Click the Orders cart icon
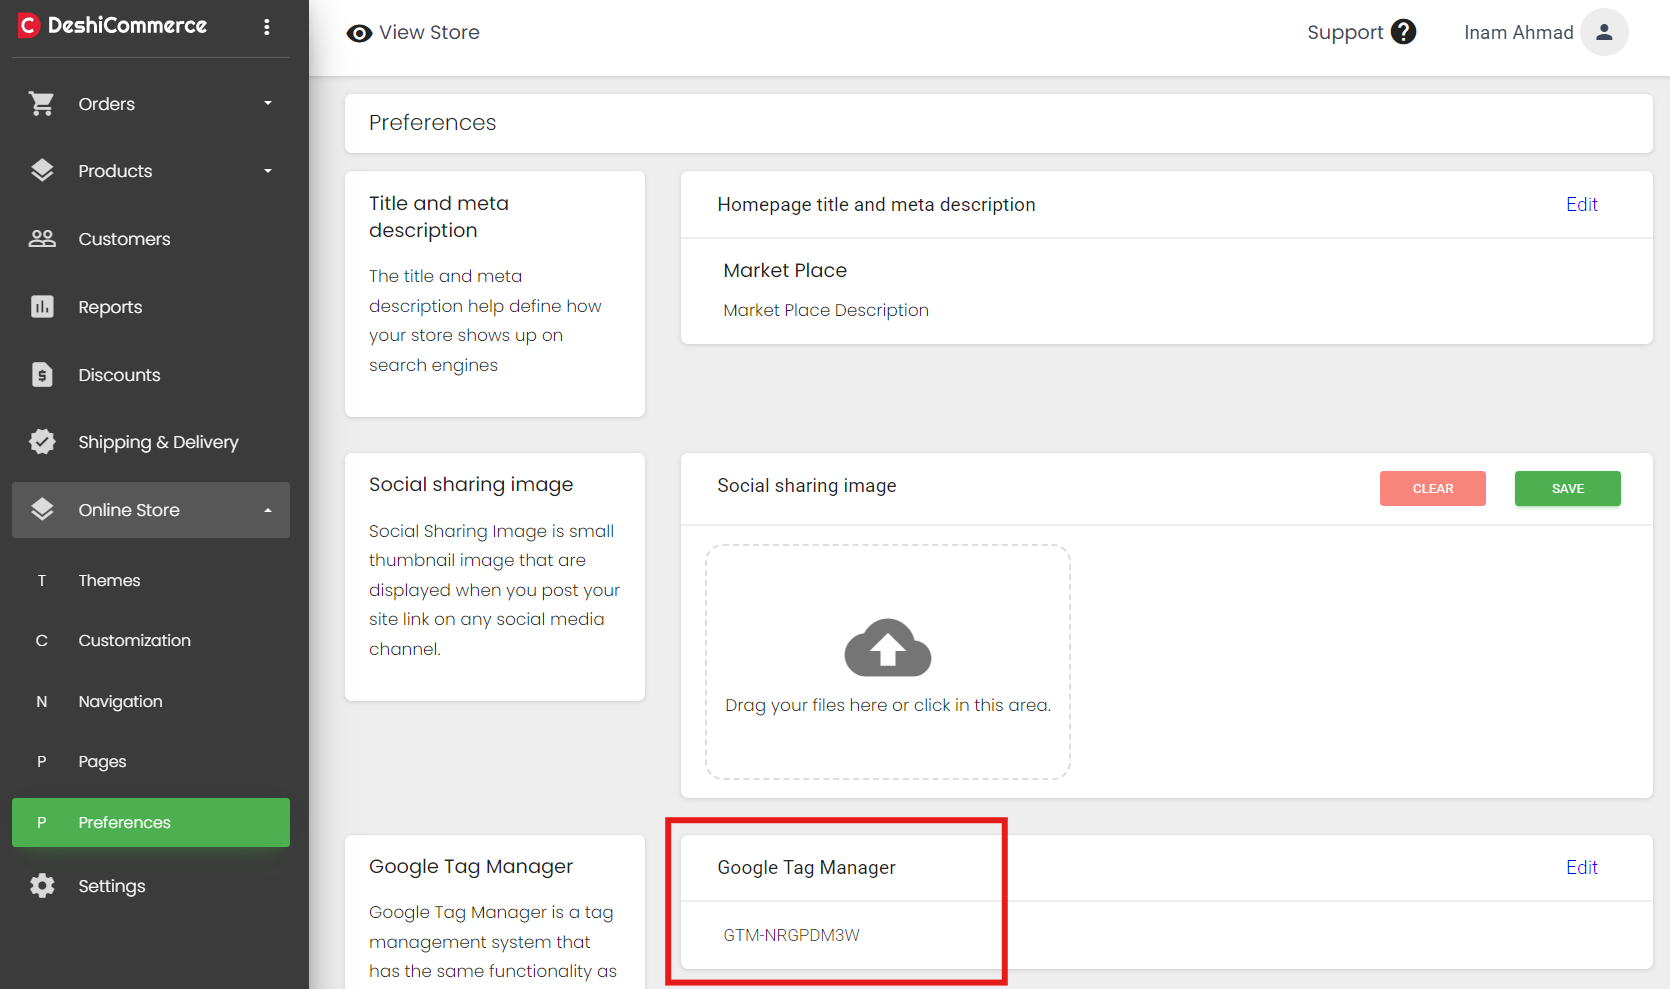 pos(42,103)
